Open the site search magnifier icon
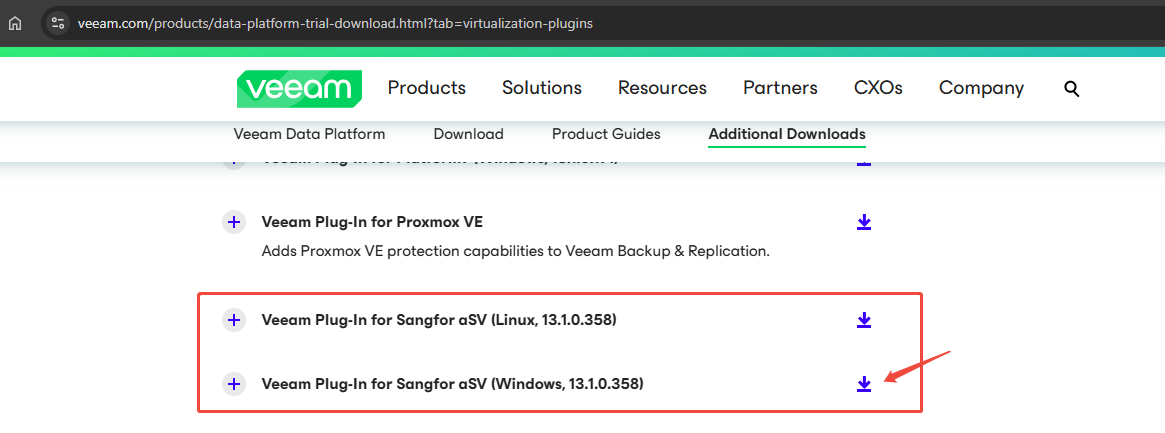Image resolution: width=1165 pixels, height=433 pixels. (x=1071, y=88)
